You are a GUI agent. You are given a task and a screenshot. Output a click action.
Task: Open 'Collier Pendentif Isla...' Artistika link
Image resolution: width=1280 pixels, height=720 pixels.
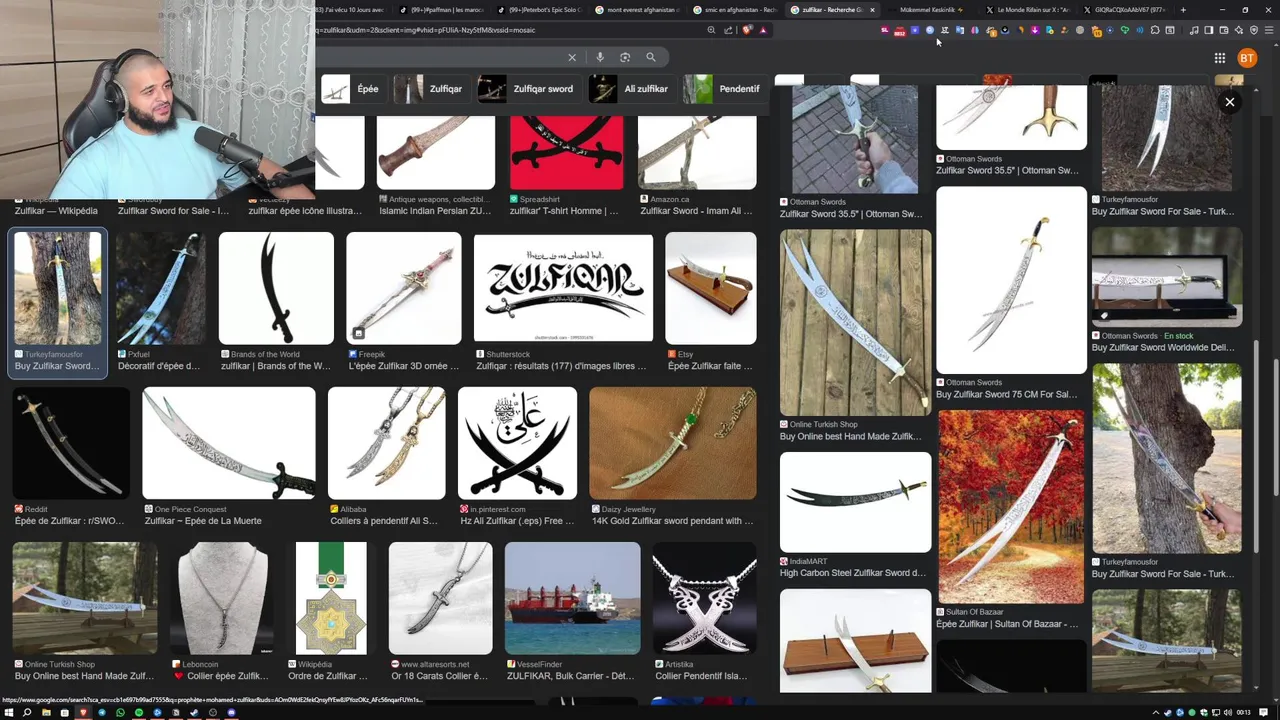point(701,676)
